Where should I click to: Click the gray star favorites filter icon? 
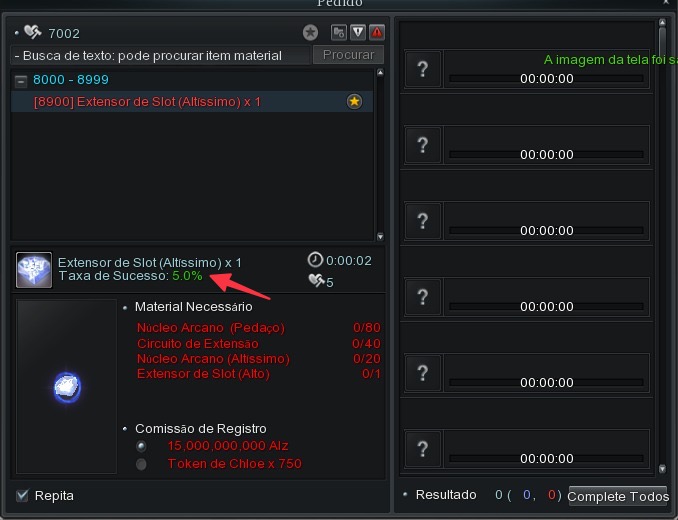point(310,32)
